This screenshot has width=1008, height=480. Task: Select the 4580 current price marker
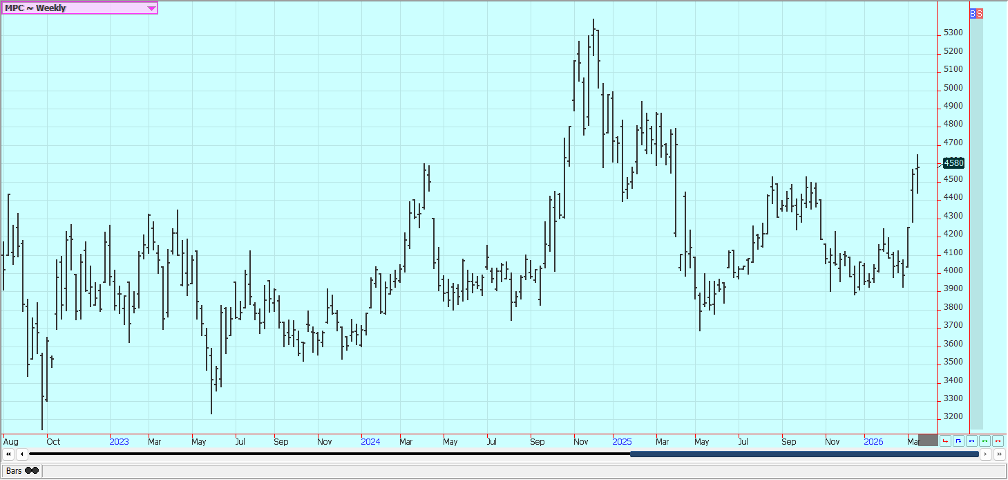click(953, 163)
